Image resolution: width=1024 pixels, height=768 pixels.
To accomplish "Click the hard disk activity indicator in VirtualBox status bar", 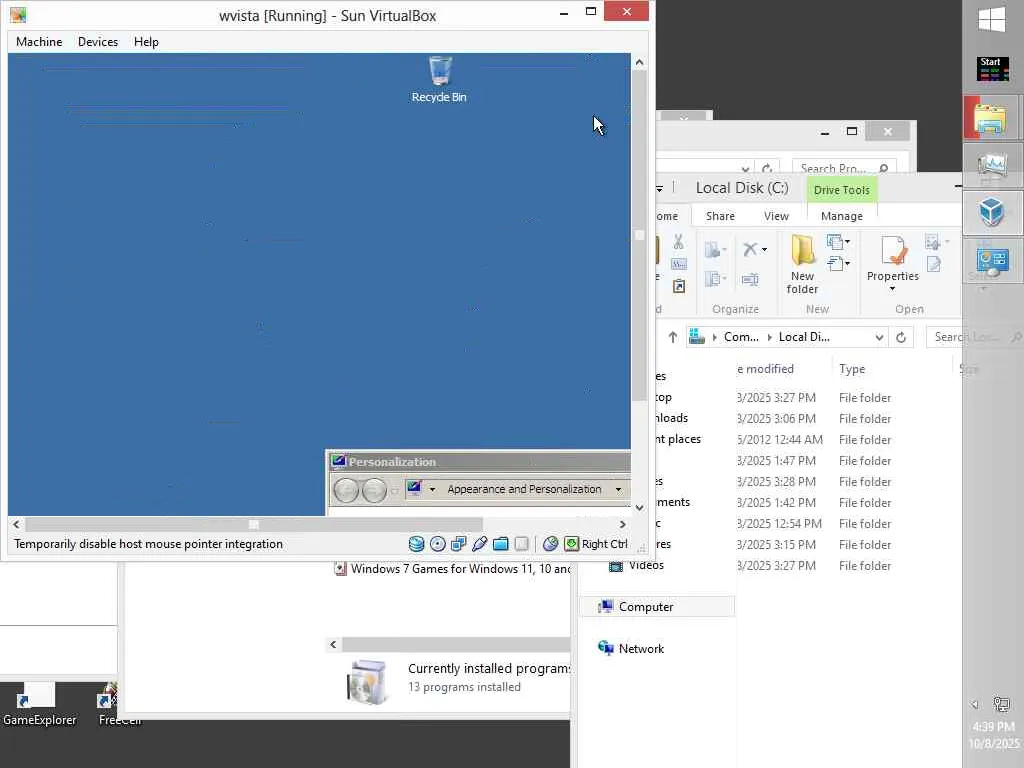I will click(416, 543).
